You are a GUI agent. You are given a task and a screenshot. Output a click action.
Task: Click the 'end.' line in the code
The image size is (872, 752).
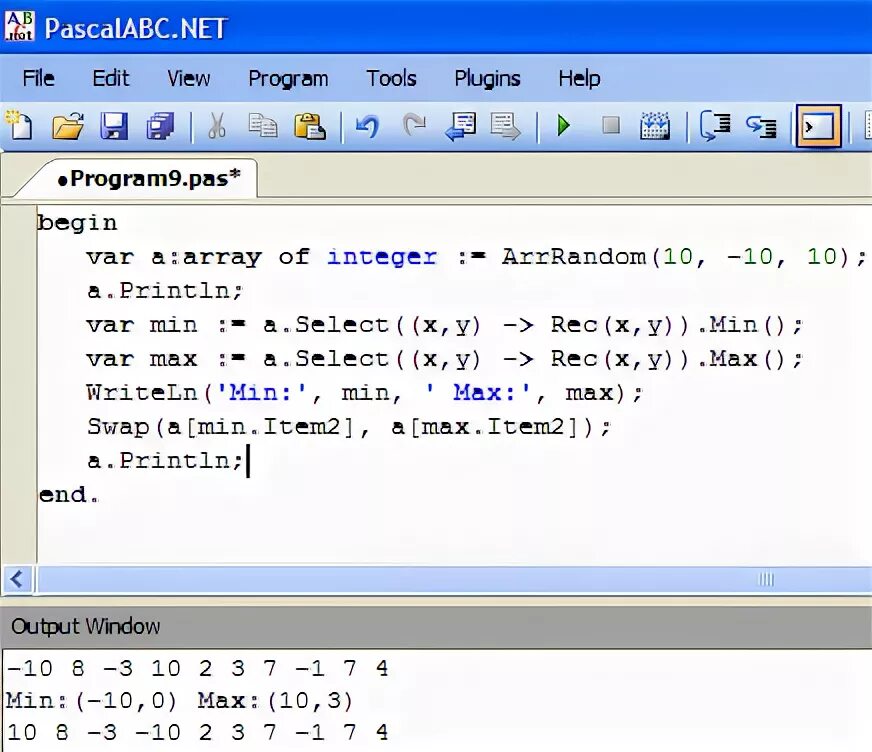[69, 494]
